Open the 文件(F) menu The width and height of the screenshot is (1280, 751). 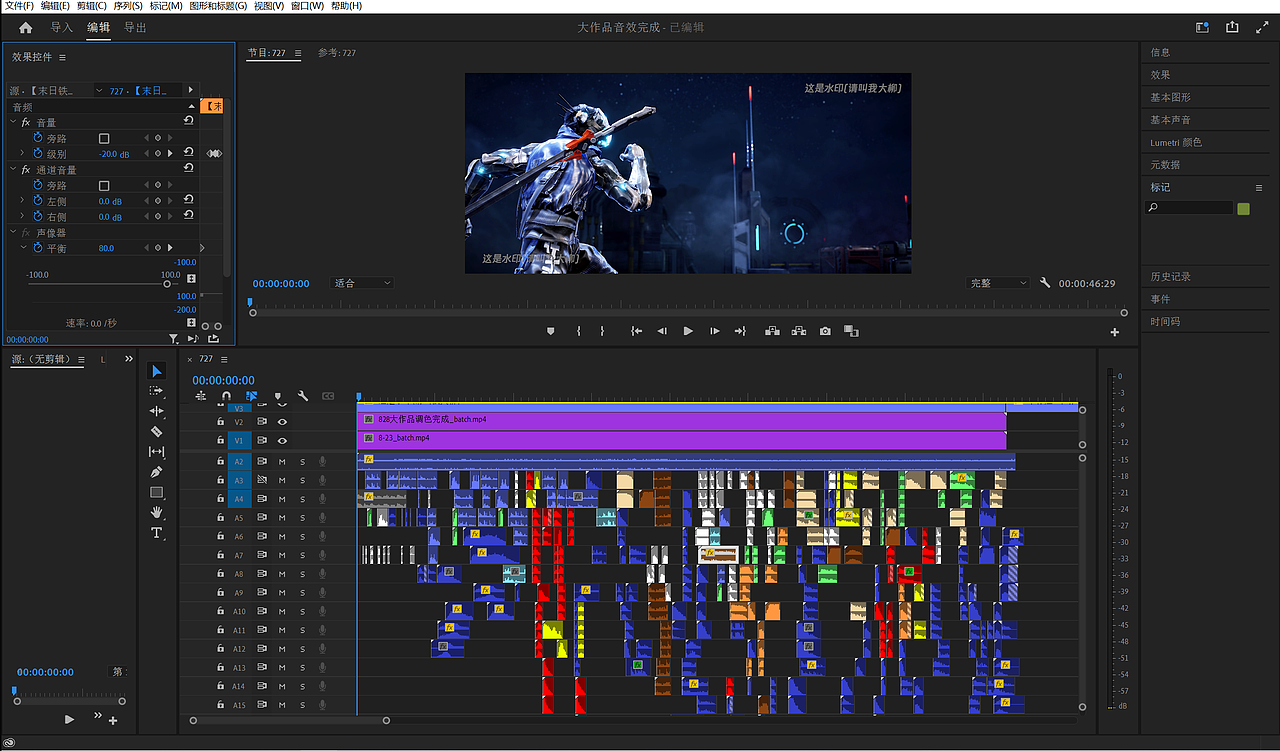coord(19,6)
